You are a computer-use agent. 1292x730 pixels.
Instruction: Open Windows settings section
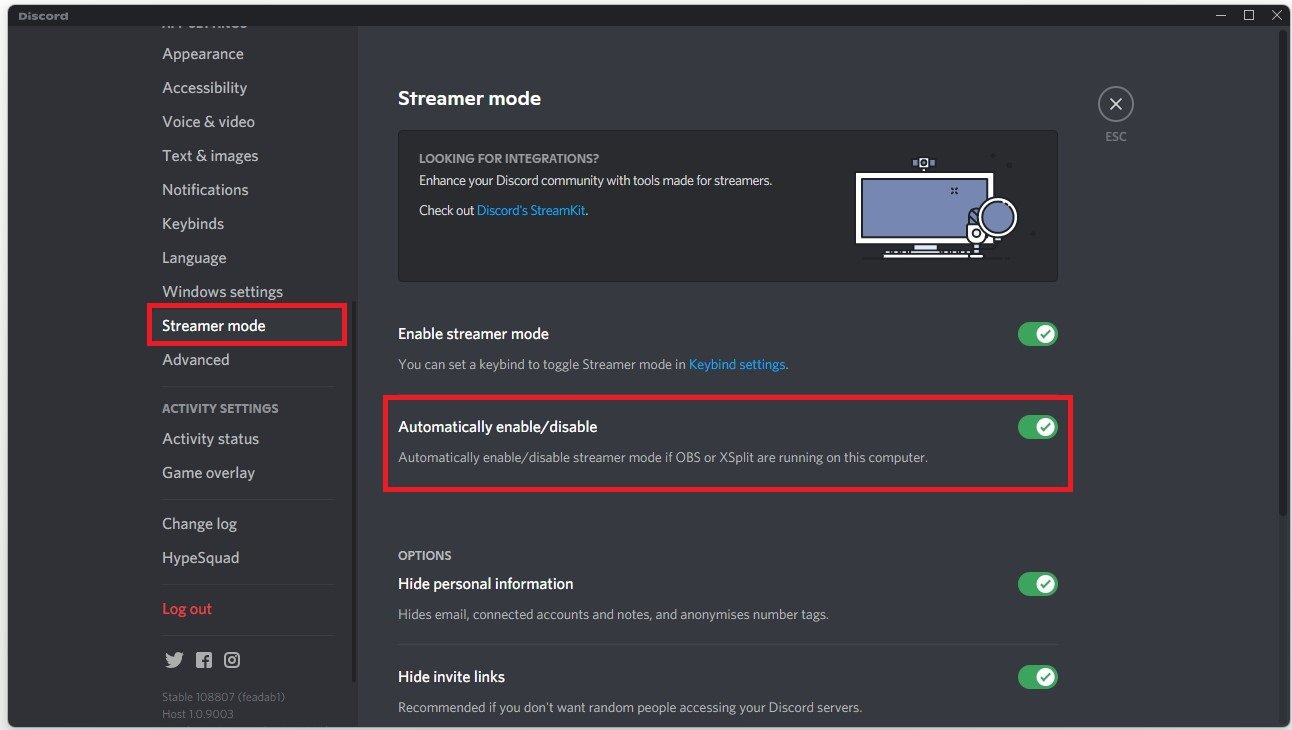(x=222, y=291)
